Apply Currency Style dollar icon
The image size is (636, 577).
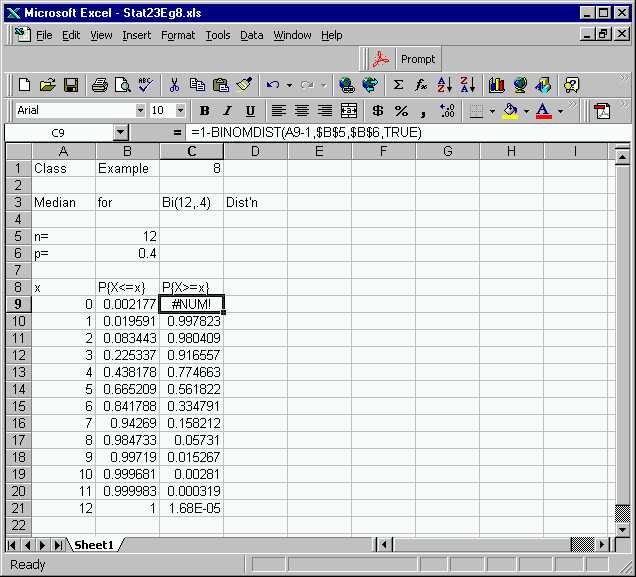click(377, 111)
